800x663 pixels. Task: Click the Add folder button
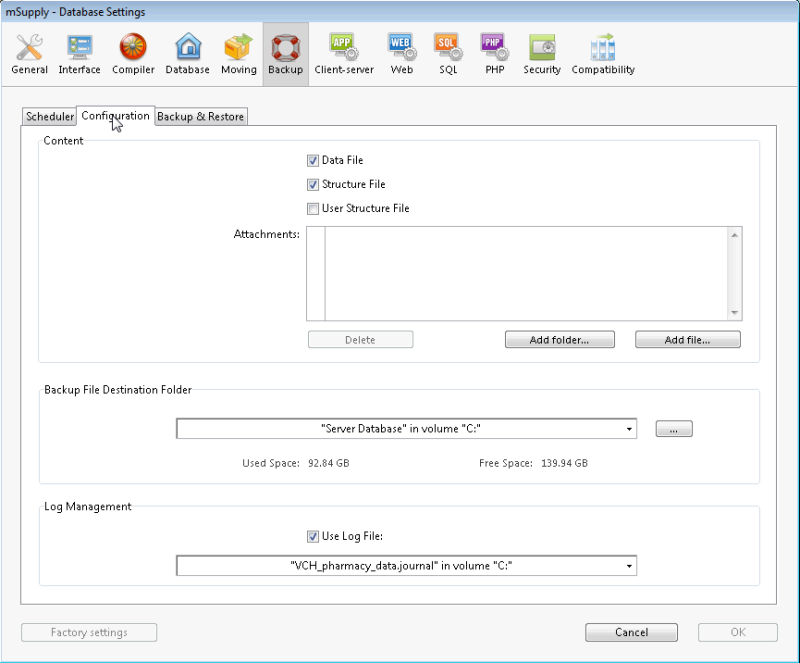pyautogui.click(x=559, y=339)
